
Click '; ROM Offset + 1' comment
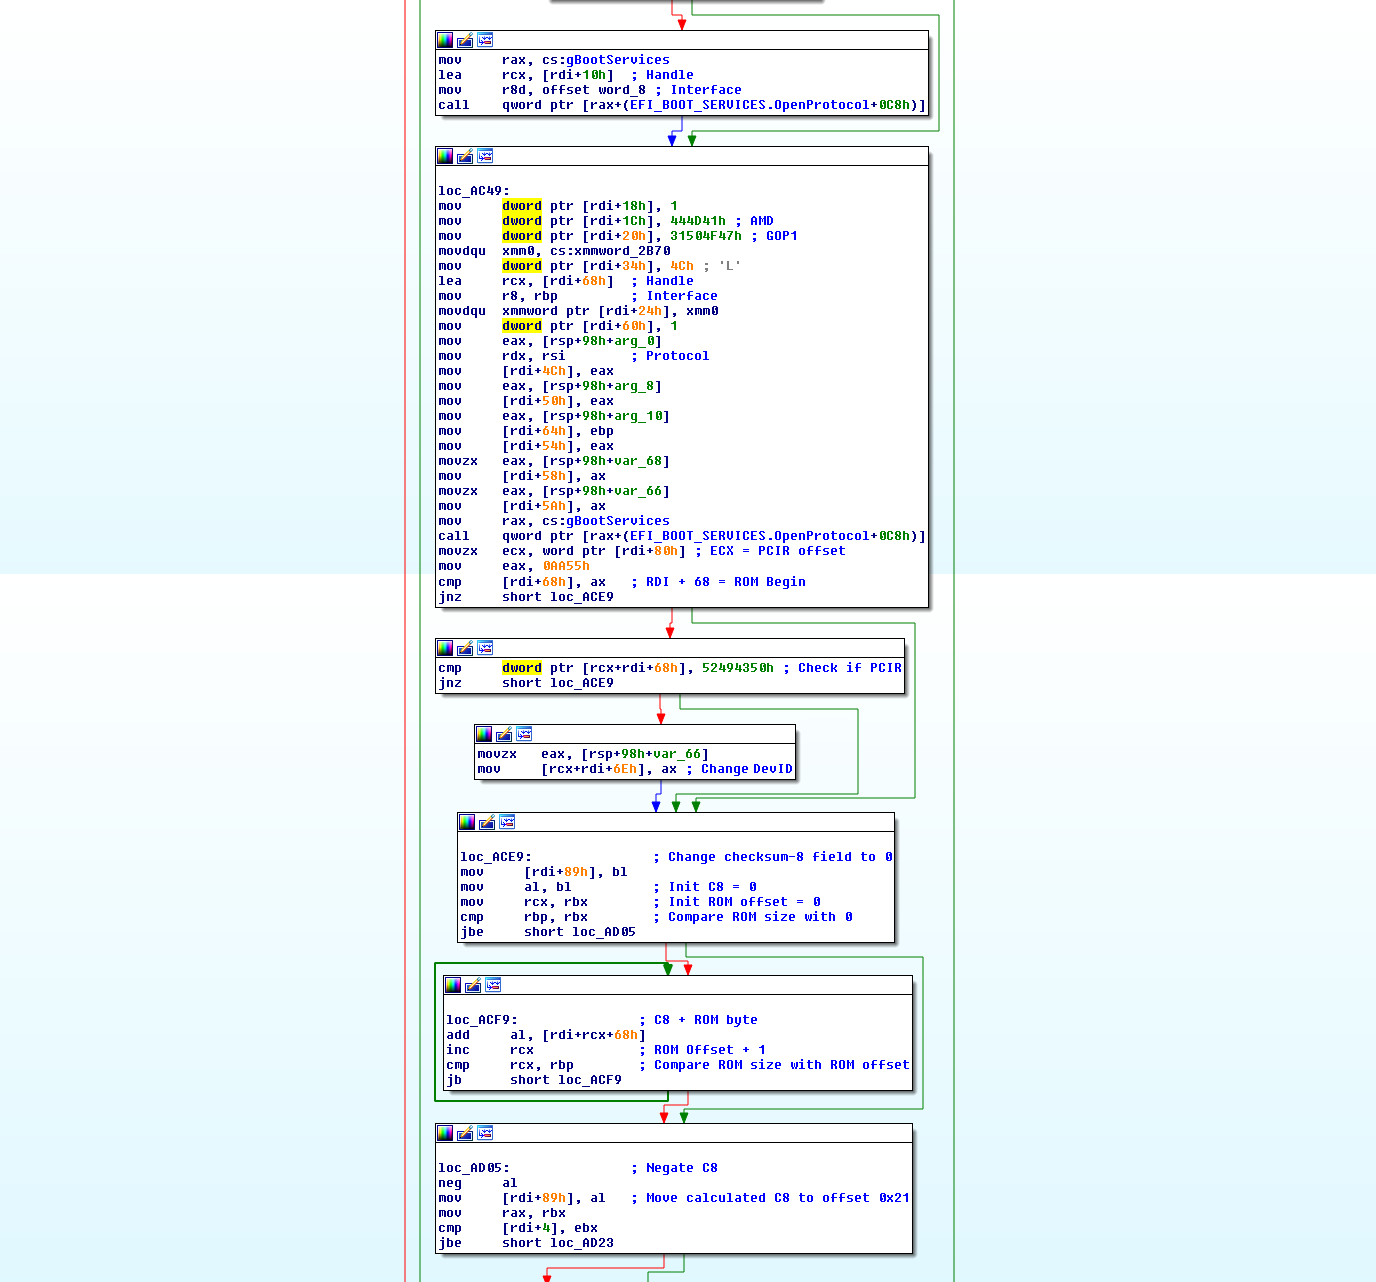pyautogui.click(x=702, y=1050)
